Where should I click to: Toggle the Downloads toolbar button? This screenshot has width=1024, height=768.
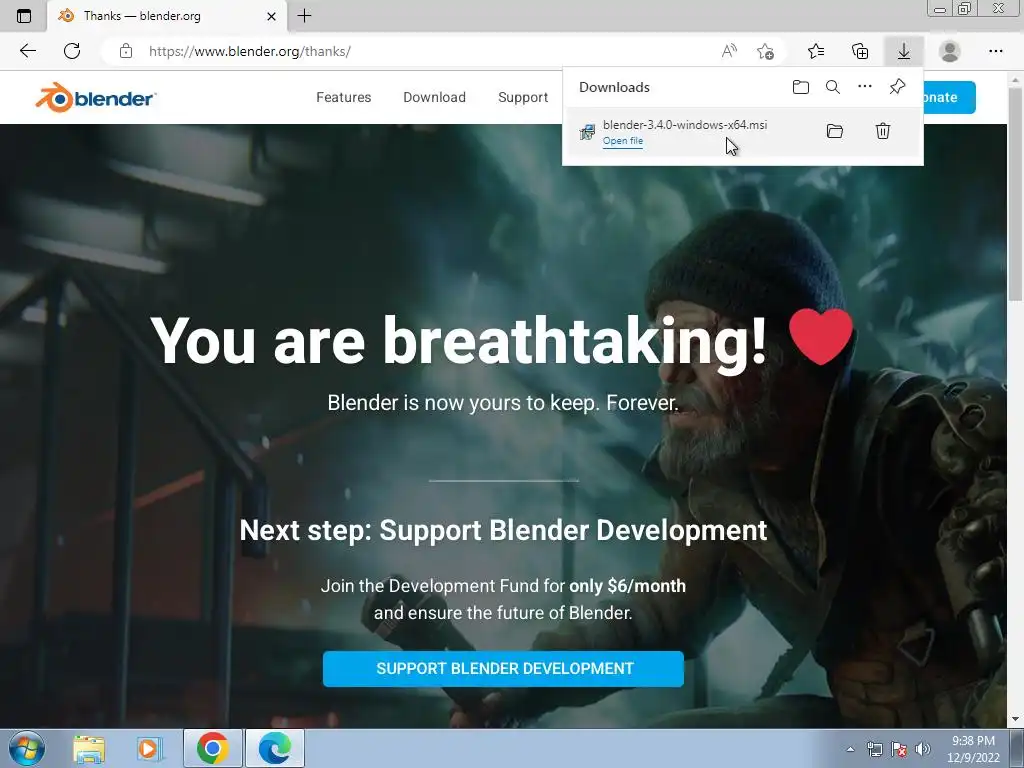[x=904, y=51]
